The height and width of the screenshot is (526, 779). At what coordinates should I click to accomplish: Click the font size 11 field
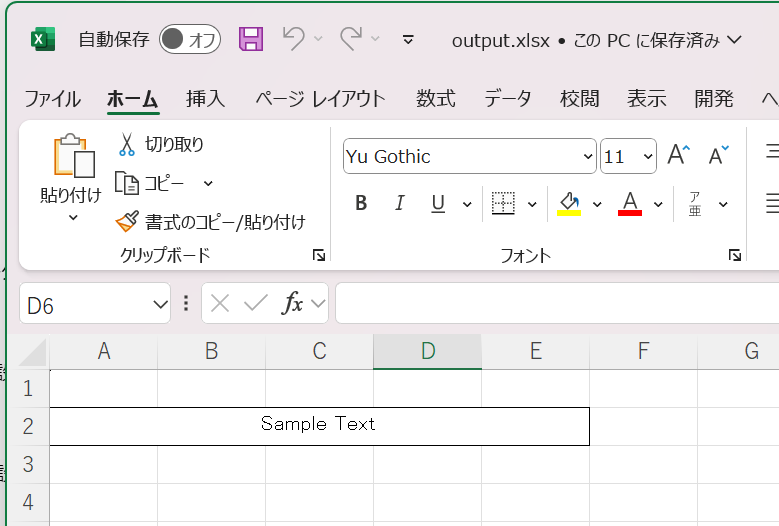620,156
